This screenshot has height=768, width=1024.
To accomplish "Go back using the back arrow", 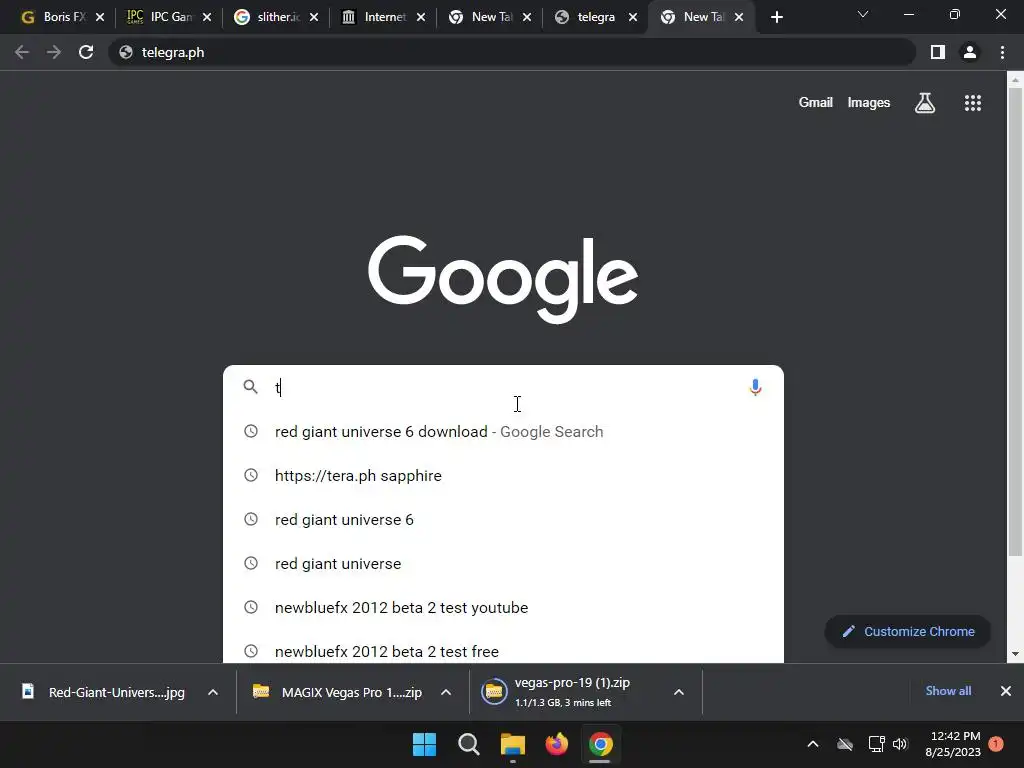I will (22, 52).
